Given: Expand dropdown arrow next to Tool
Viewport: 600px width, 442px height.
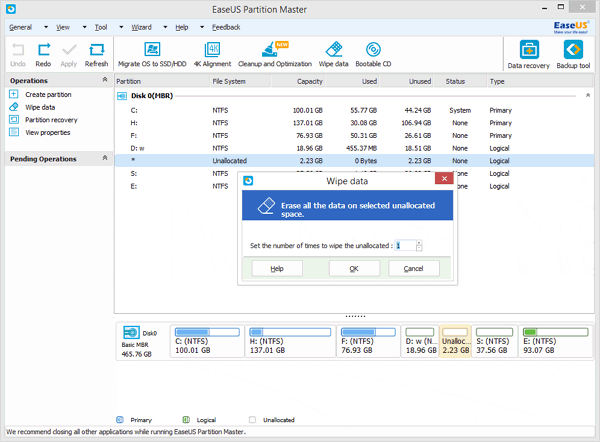Looking at the screenshot, I should pyautogui.click(x=121, y=27).
